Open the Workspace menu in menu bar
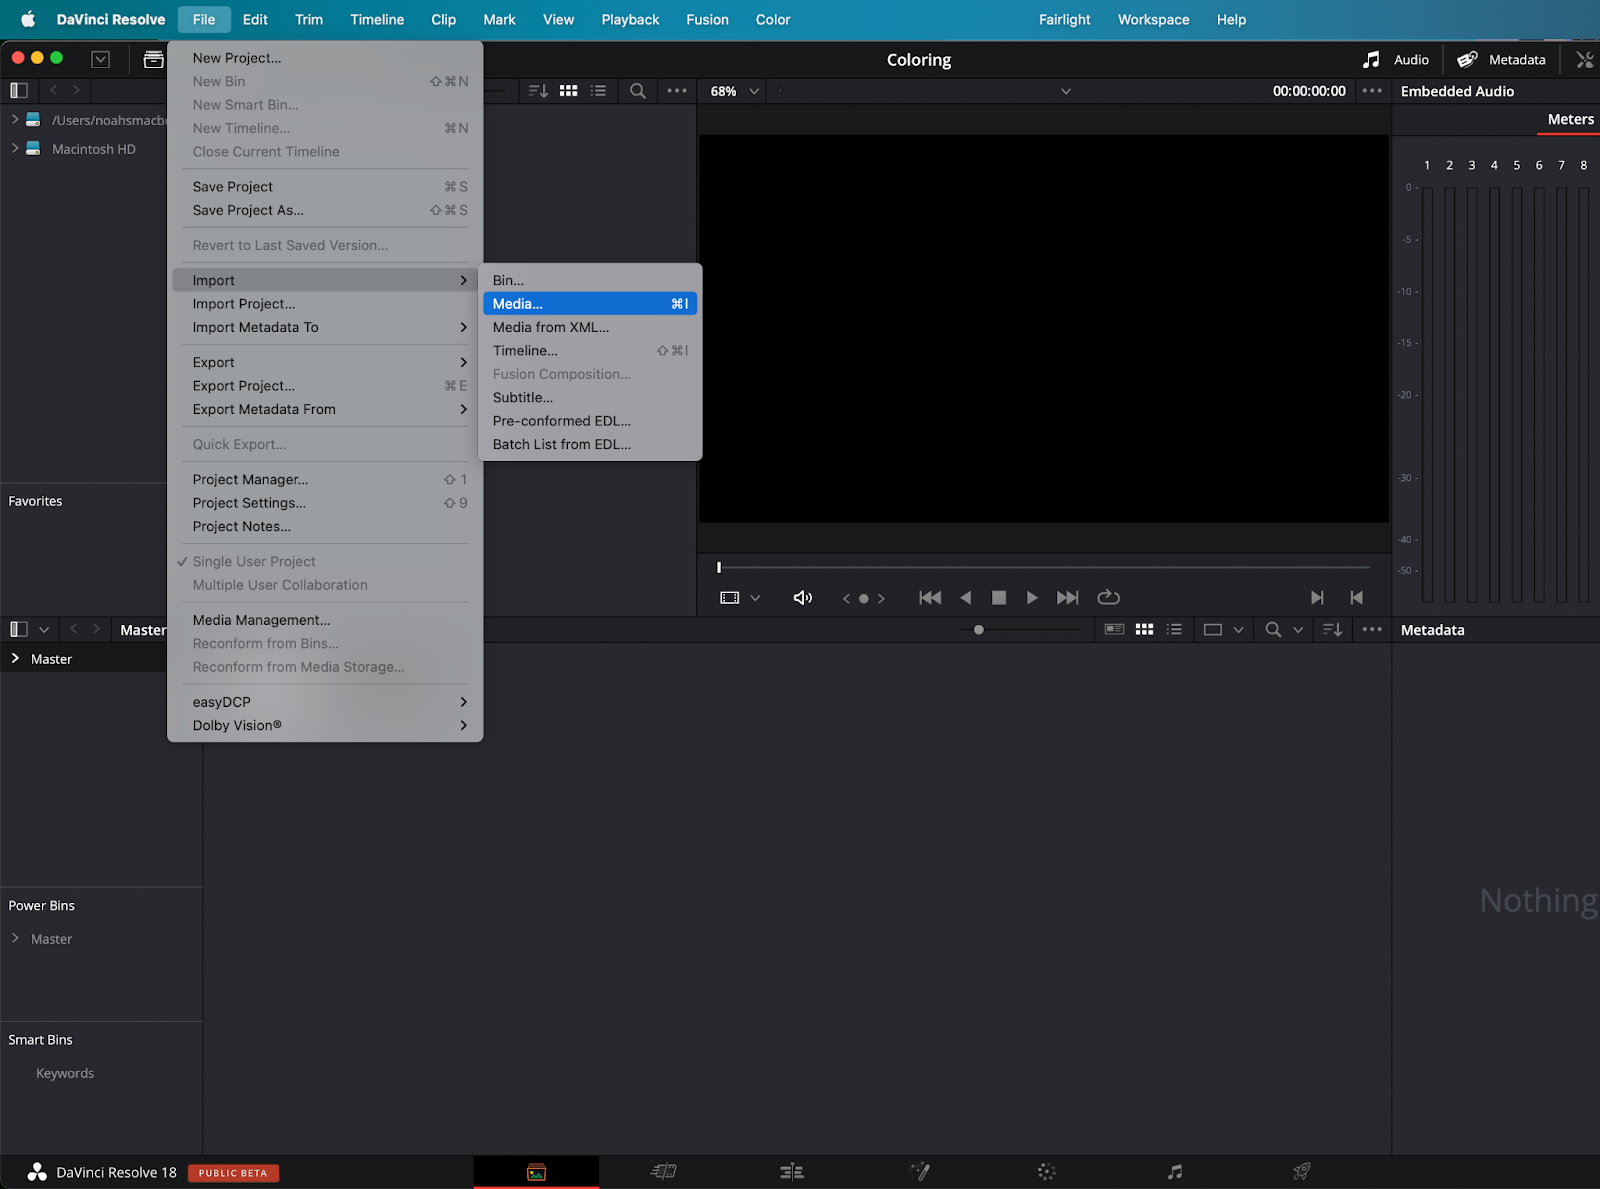1600x1189 pixels. pos(1153,19)
